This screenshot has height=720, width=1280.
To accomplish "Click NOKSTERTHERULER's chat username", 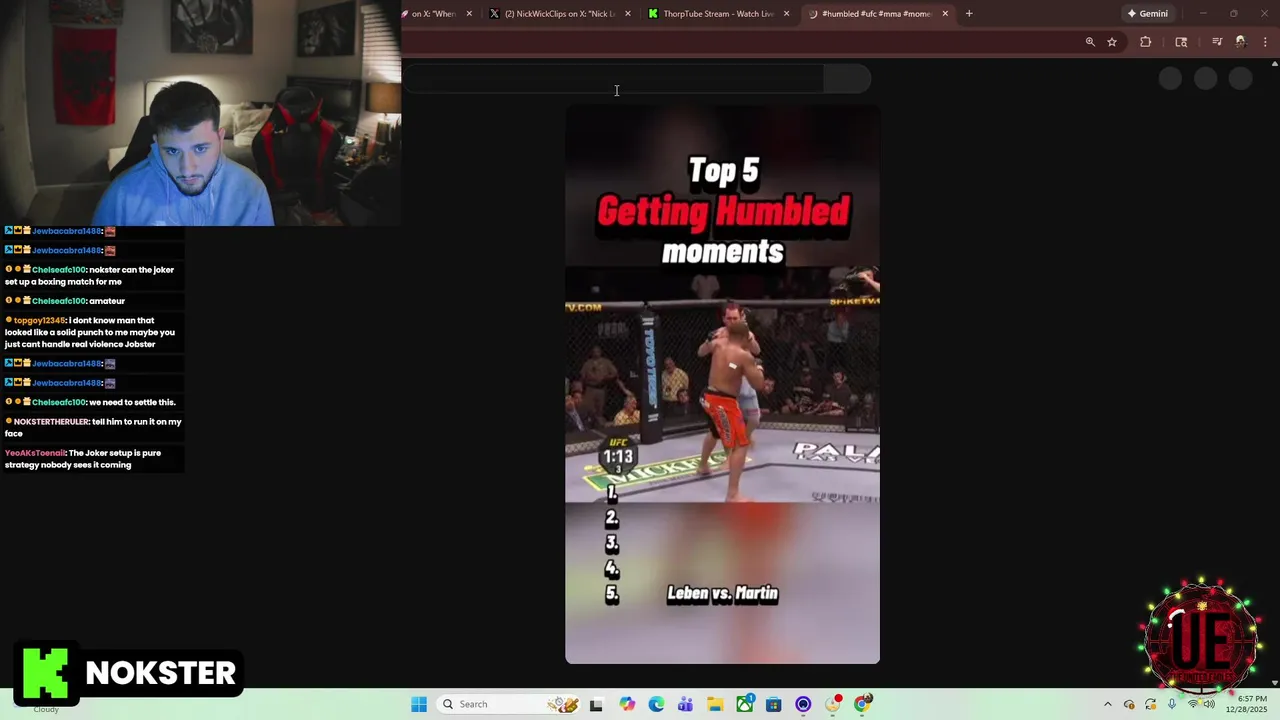I will tap(51, 422).
